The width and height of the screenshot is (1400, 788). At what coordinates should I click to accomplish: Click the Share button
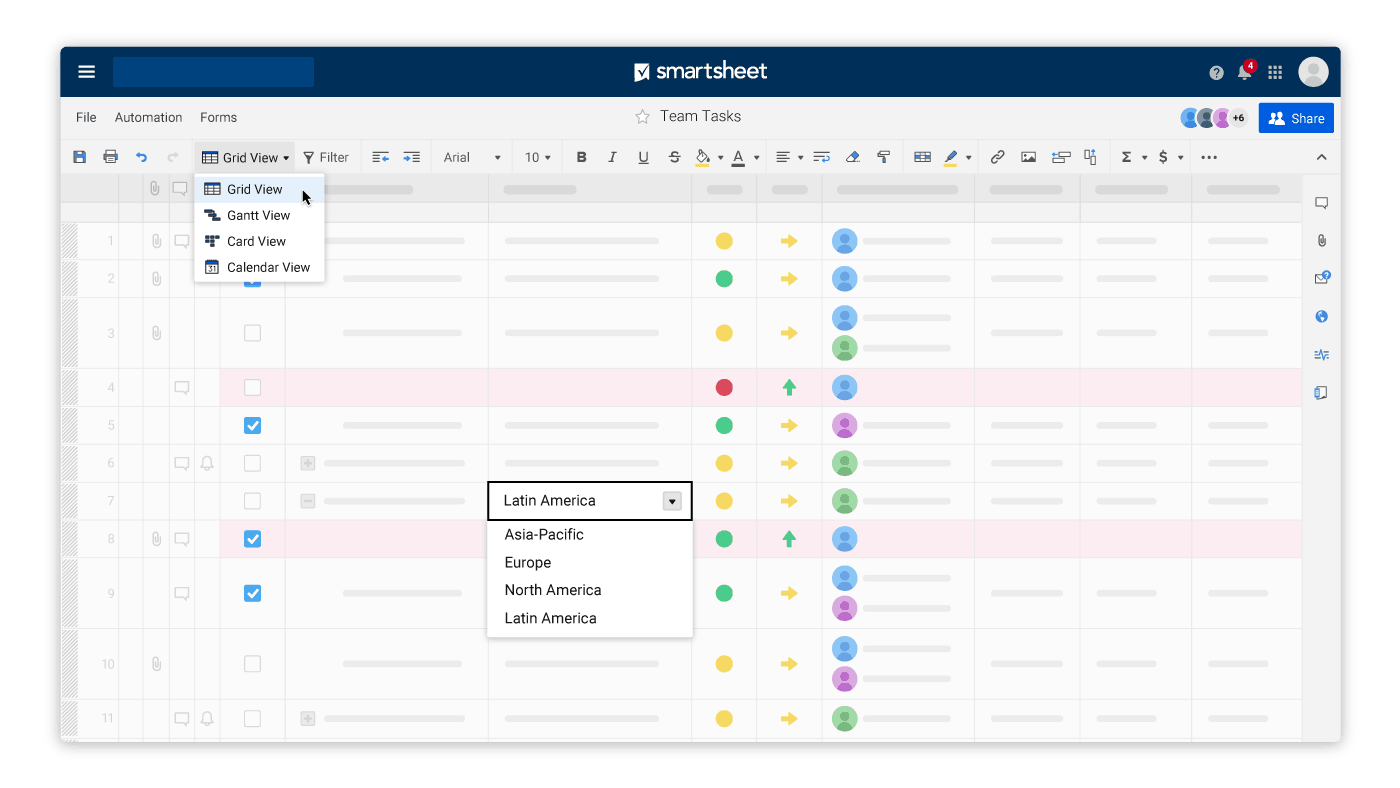(x=1296, y=118)
